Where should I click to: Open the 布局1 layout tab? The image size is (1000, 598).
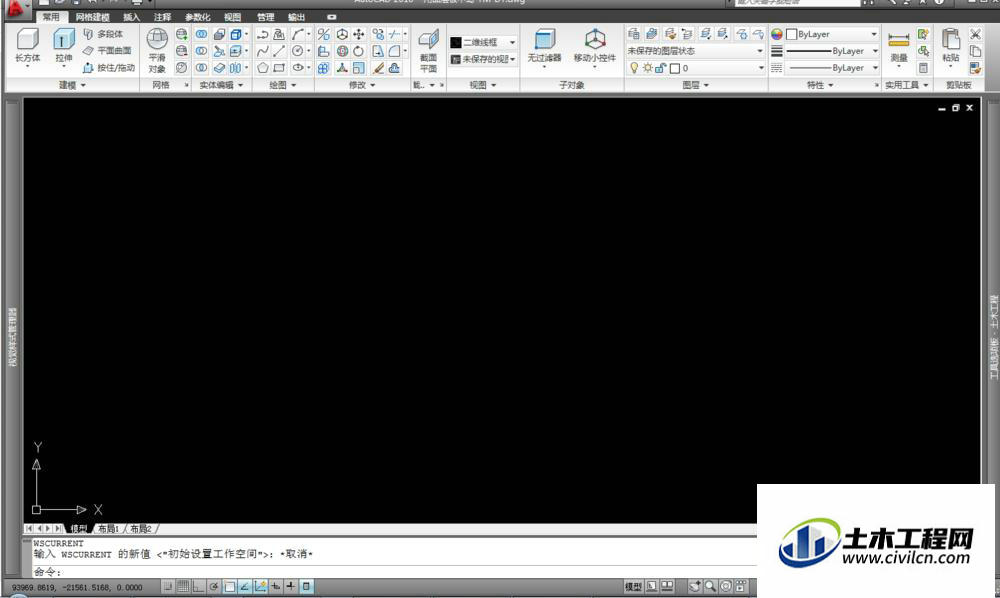click(108, 529)
